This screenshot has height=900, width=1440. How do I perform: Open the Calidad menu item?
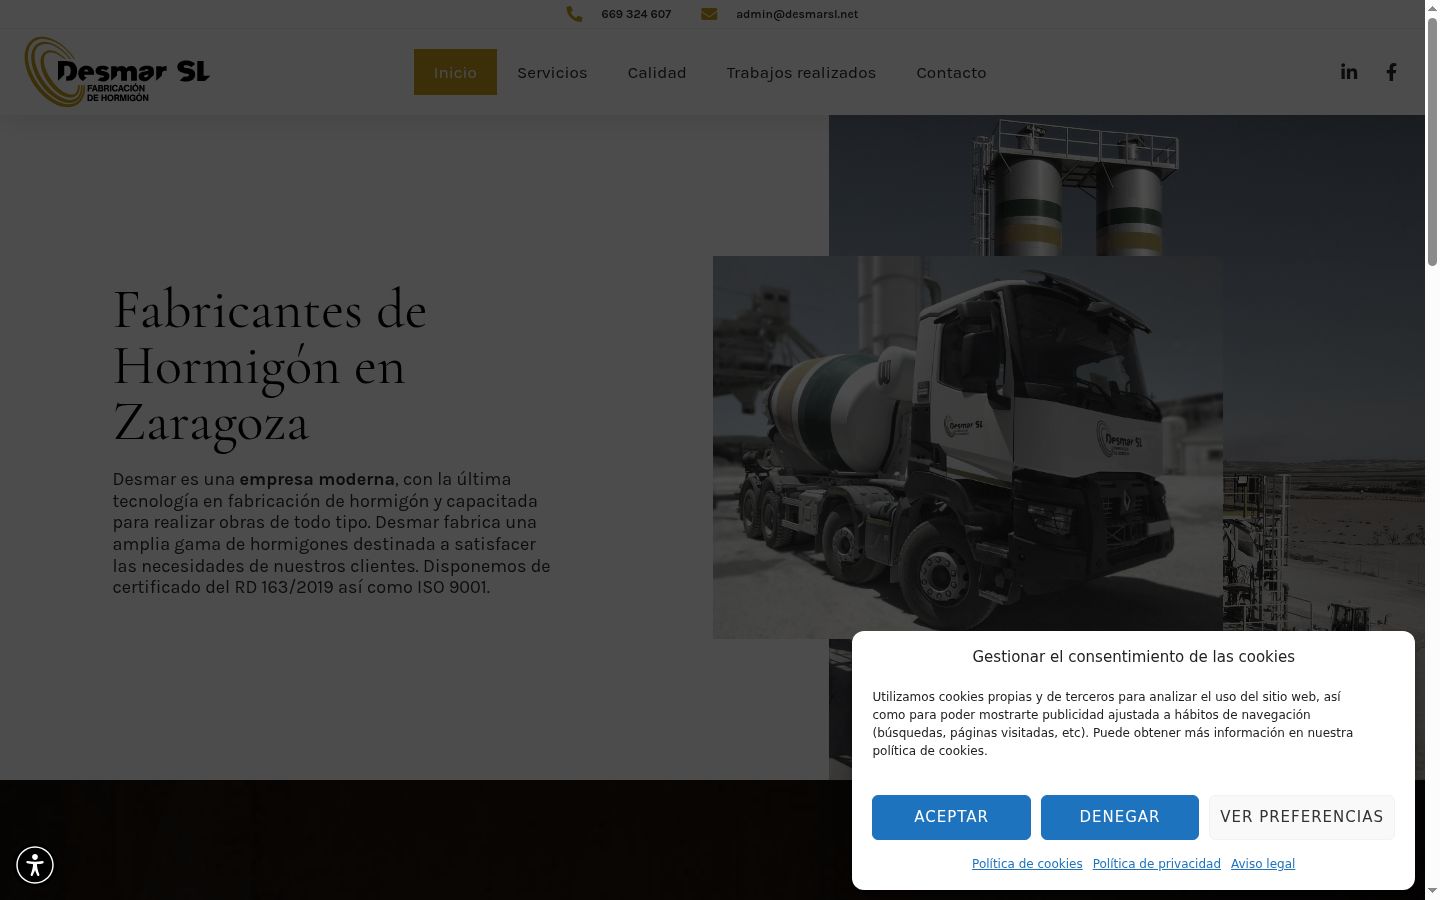[657, 72]
